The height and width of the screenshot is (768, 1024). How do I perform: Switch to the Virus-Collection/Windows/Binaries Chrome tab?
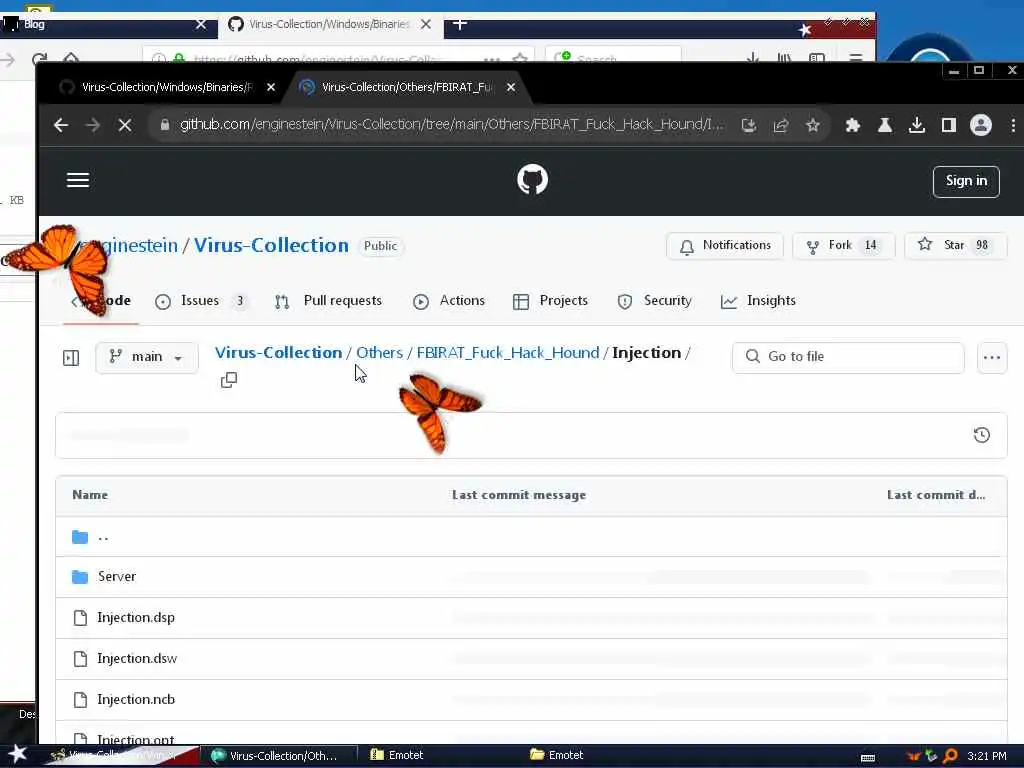tap(167, 87)
